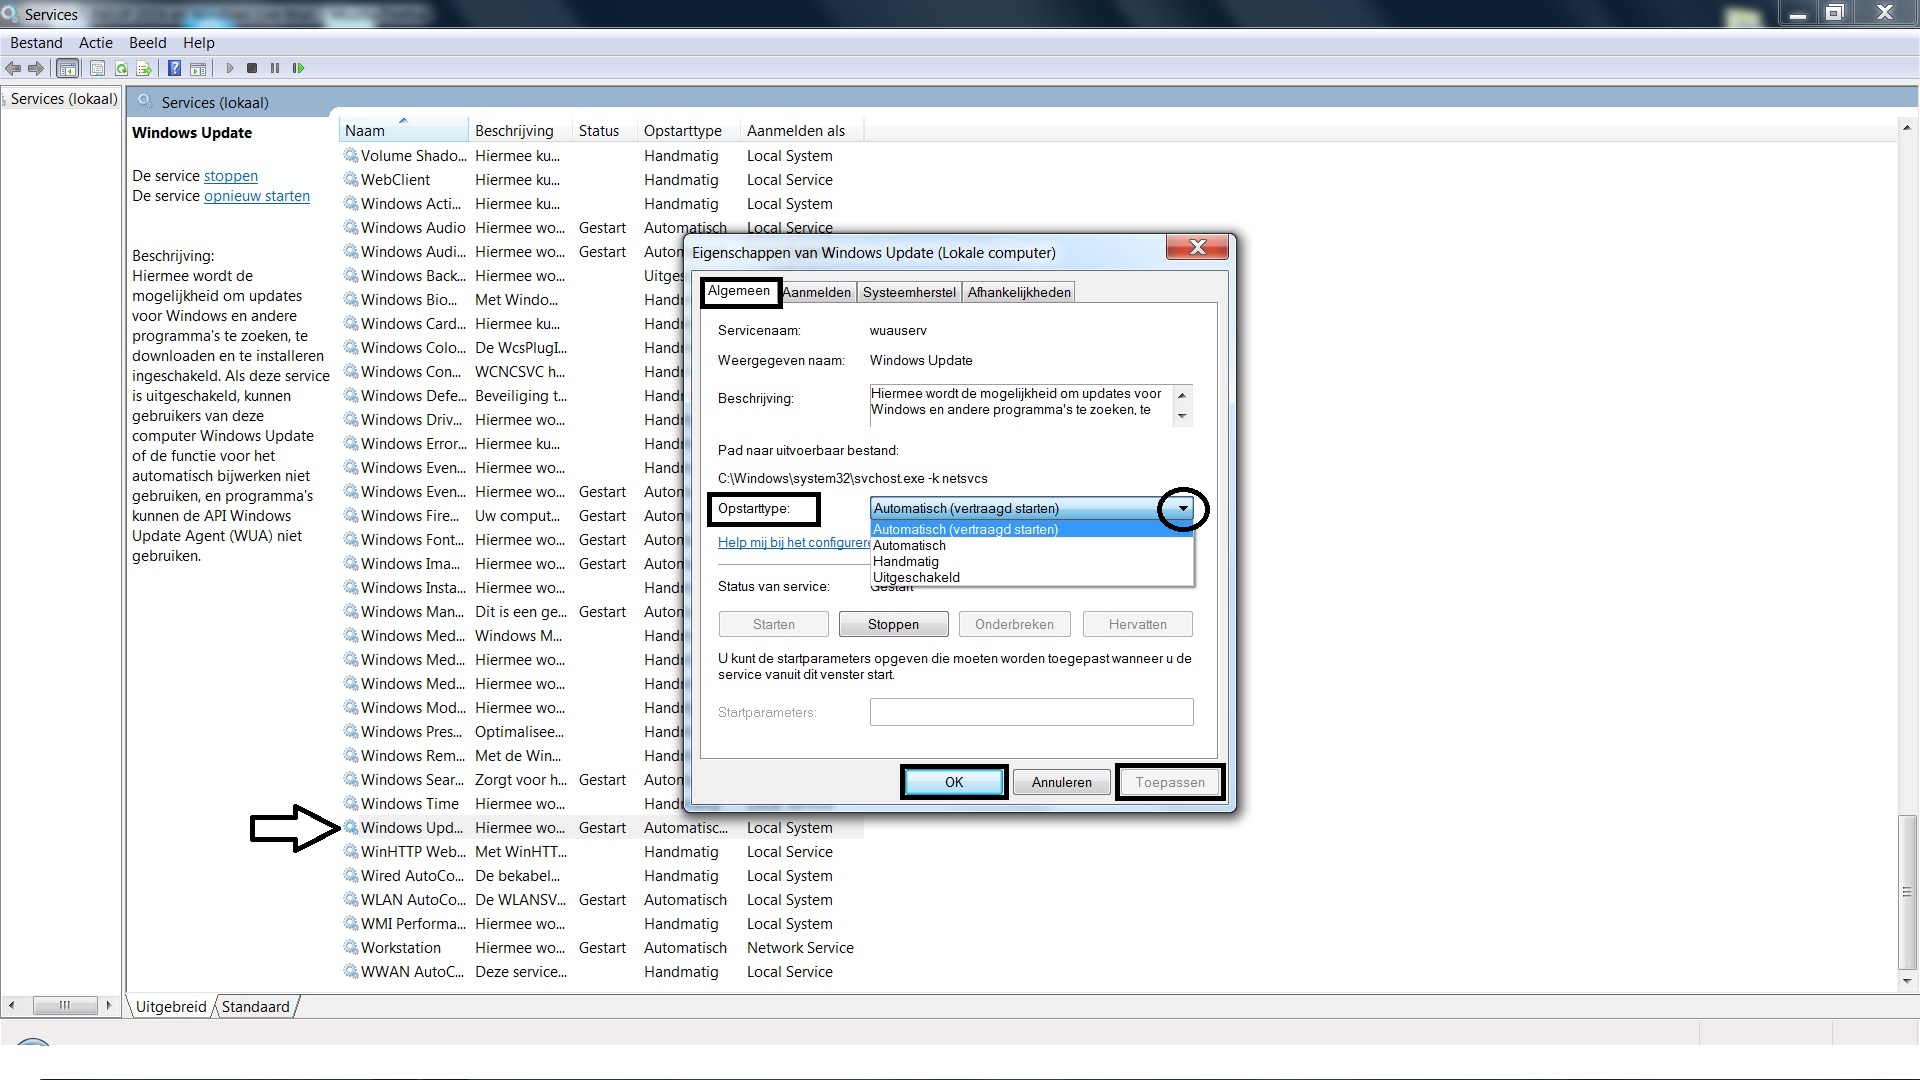Open the Opstarttype dropdown arrow
Screen dimensions: 1920x1080
click(1183, 509)
